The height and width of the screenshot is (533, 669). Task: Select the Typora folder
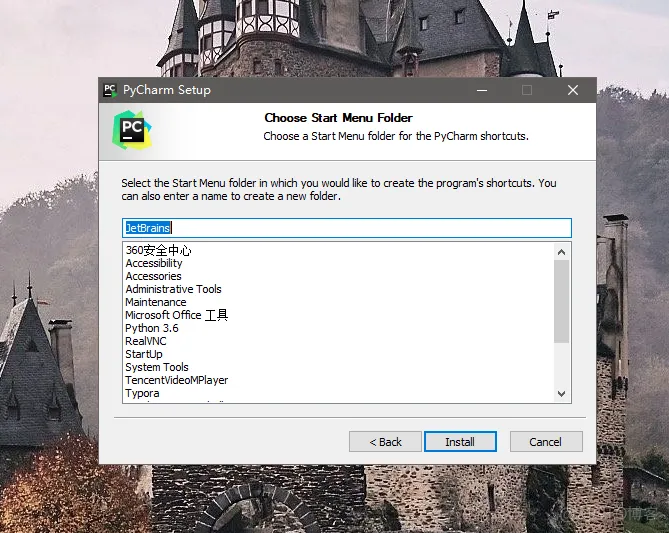[x=142, y=393]
